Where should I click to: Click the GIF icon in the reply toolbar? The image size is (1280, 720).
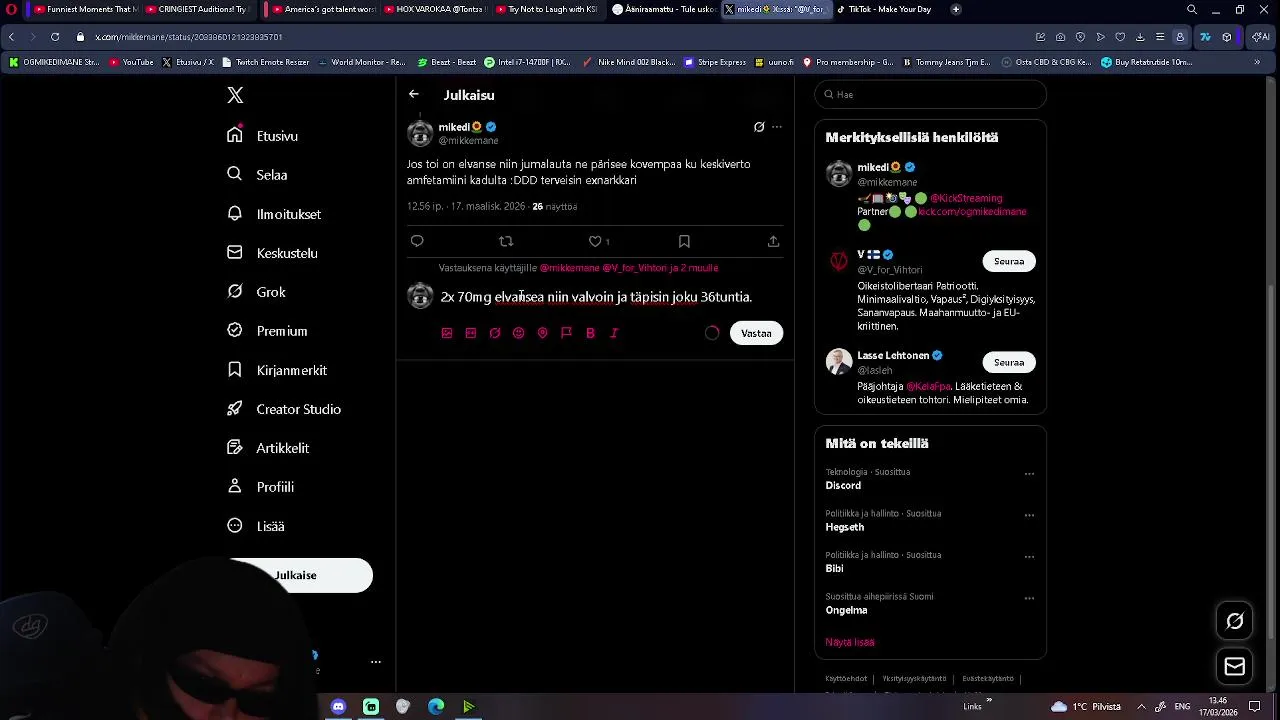pyautogui.click(x=471, y=333)
